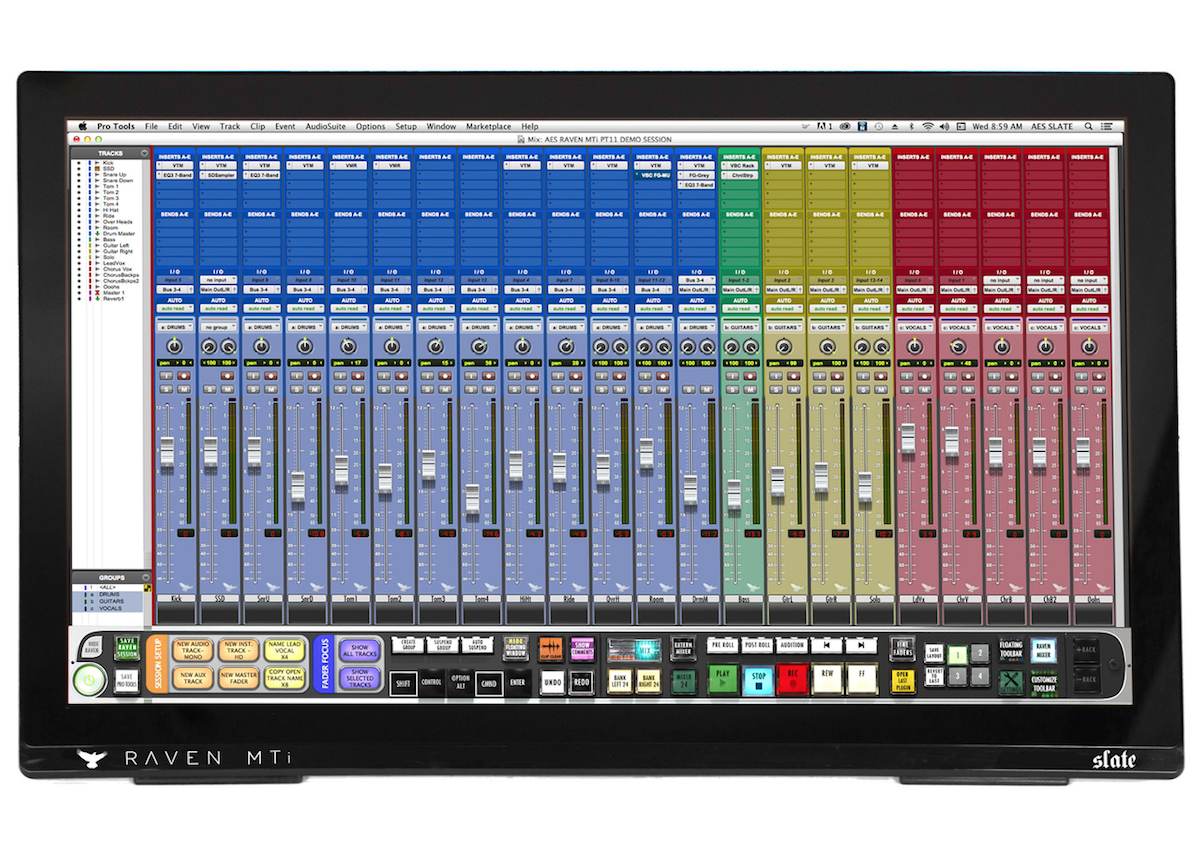The image size is (1198, 864).
Task: Open Kick channel's auto read dropdown
Action: coord(174,309)
